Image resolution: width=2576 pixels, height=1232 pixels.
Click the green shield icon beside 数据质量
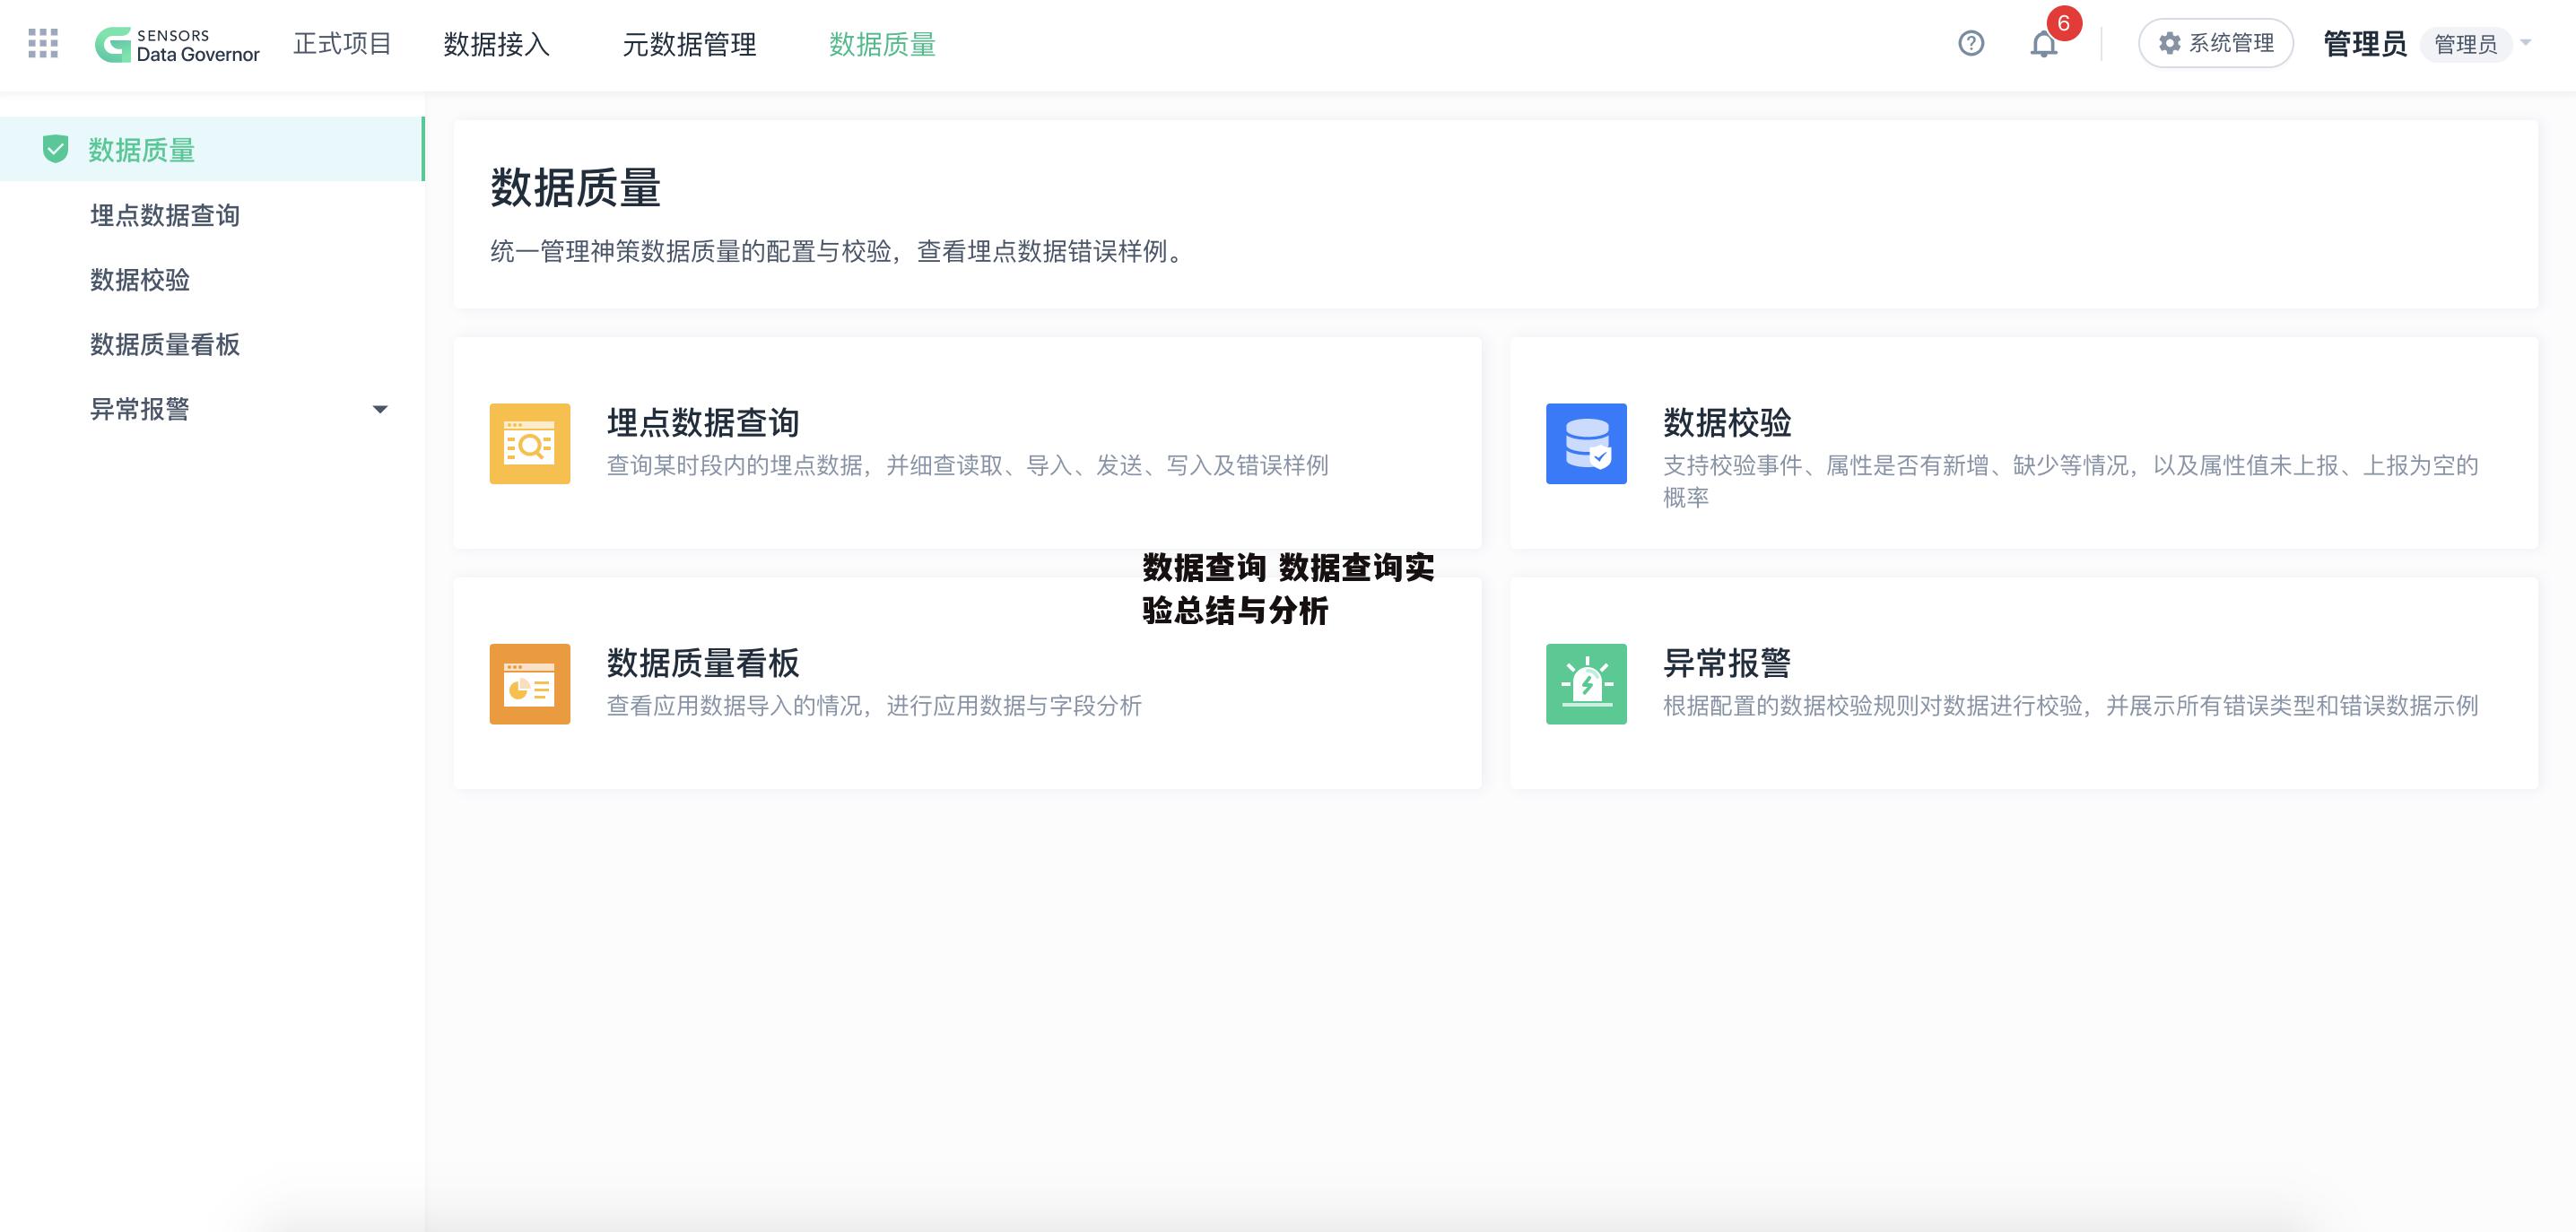[55, 149]
